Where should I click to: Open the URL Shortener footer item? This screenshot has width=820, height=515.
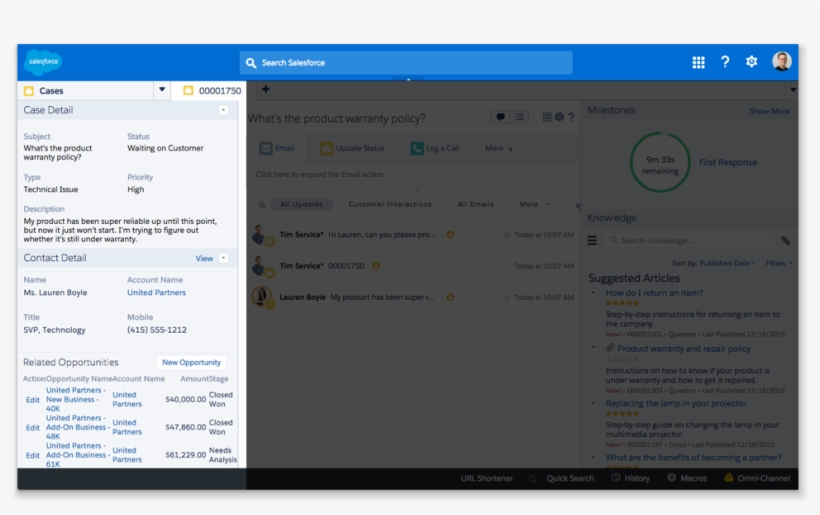(486, 478)
